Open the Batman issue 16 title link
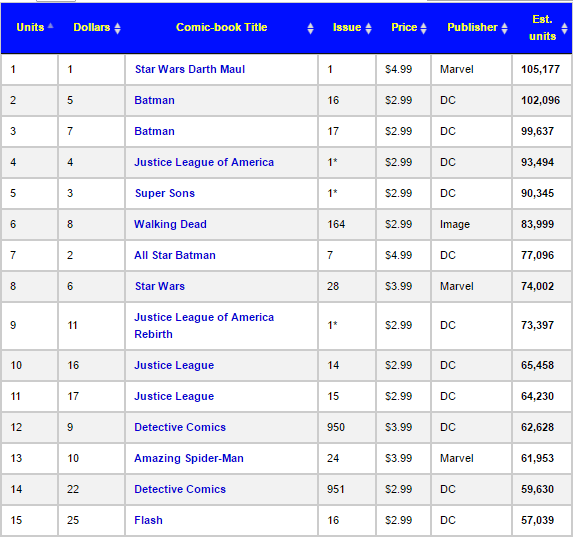Image resolution: width=575 pixels, height=537 pixels. coord(154,100)
